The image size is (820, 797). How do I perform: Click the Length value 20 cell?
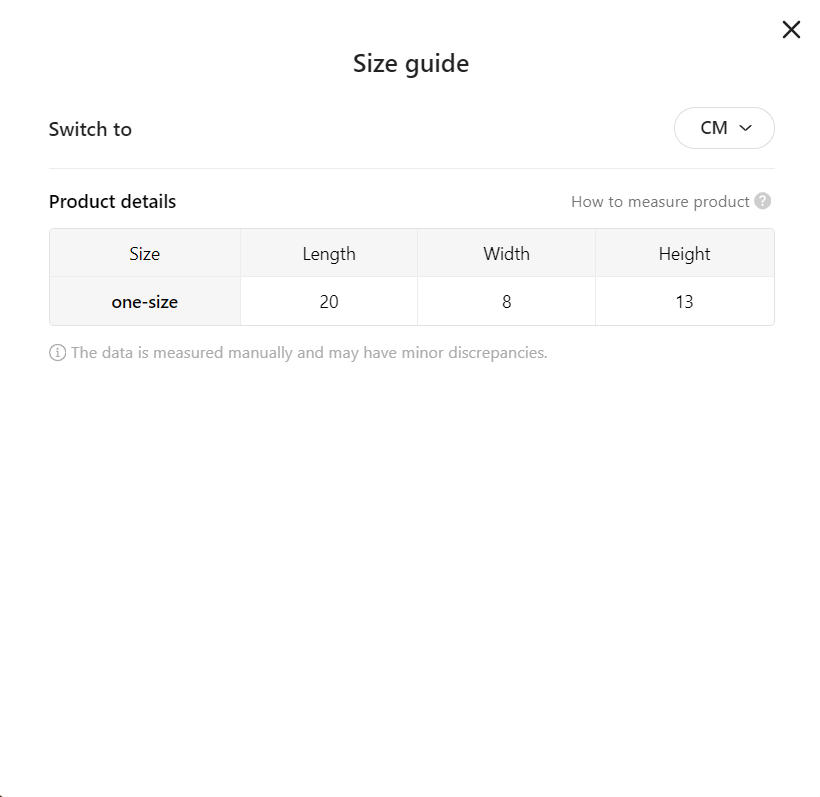[329, 301]
